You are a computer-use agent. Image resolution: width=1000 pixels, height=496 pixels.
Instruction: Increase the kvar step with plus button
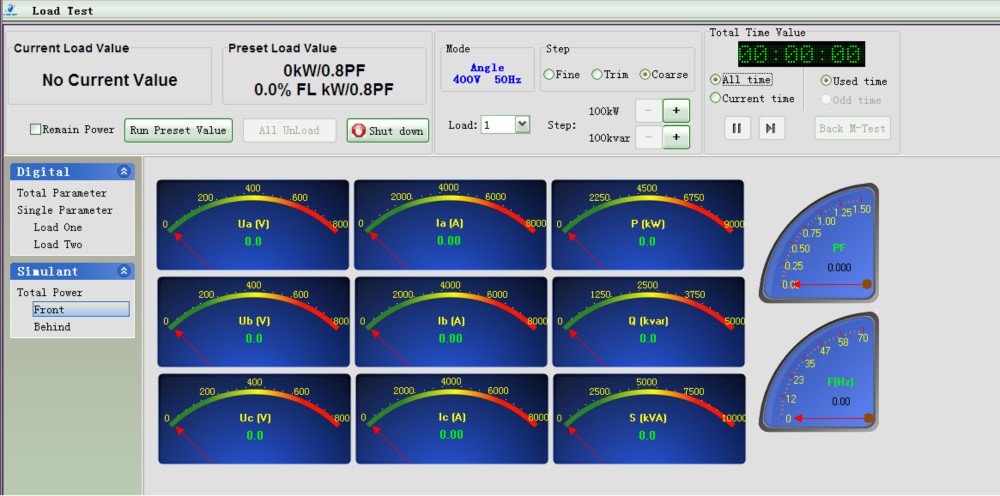[676, 137]
